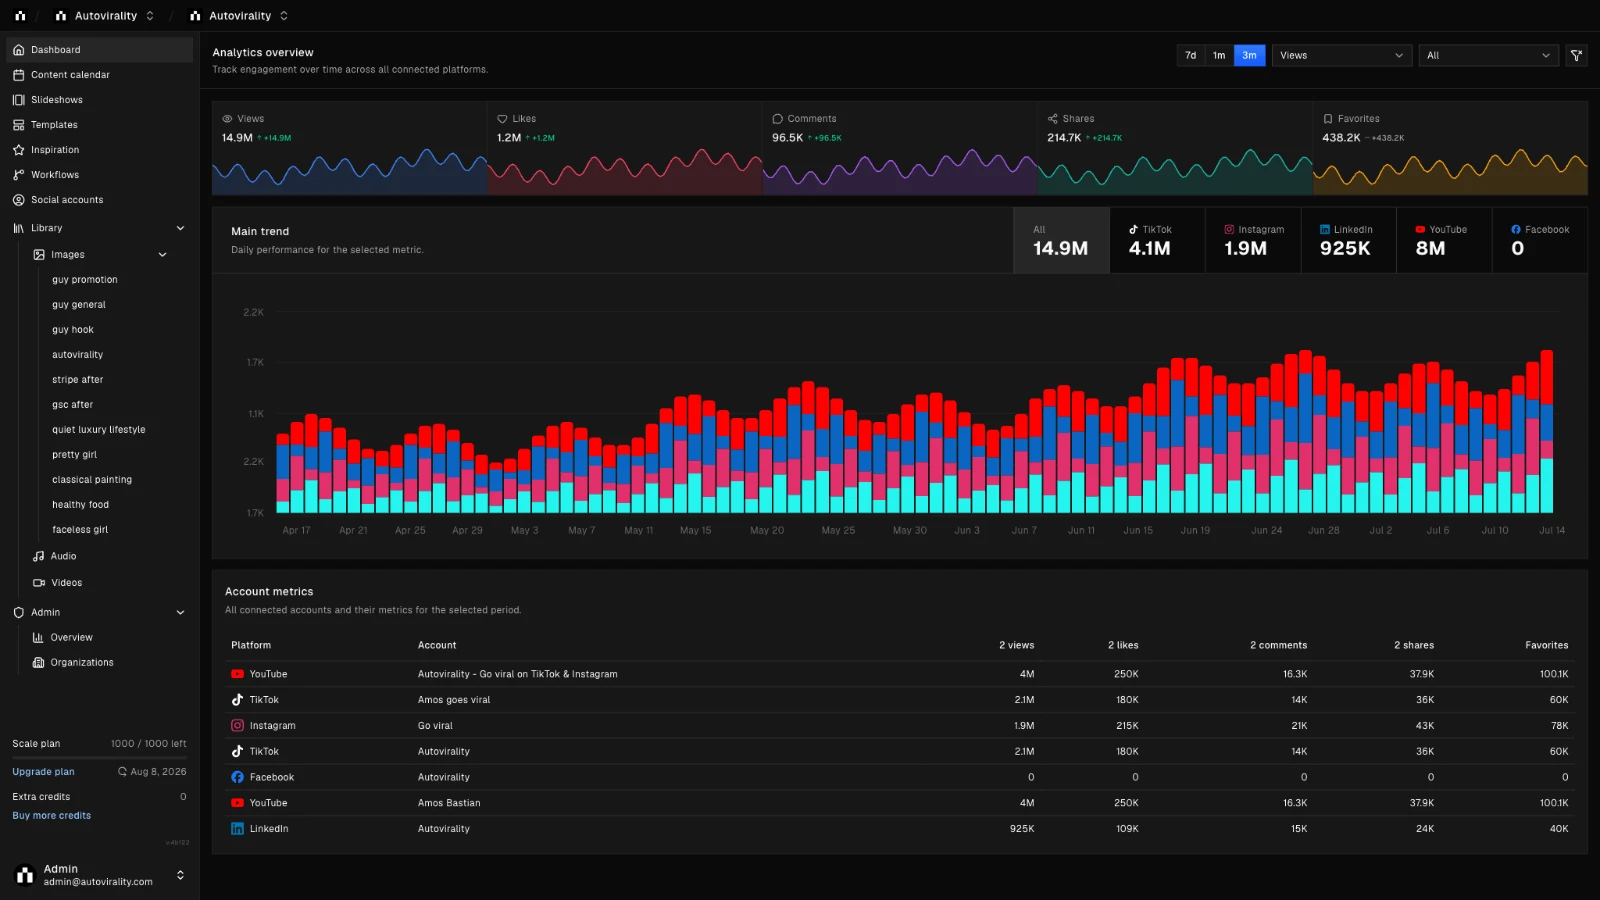Switch main trend to YouTube tab
1600x900 pixels.
click(x=1444, y=241)
